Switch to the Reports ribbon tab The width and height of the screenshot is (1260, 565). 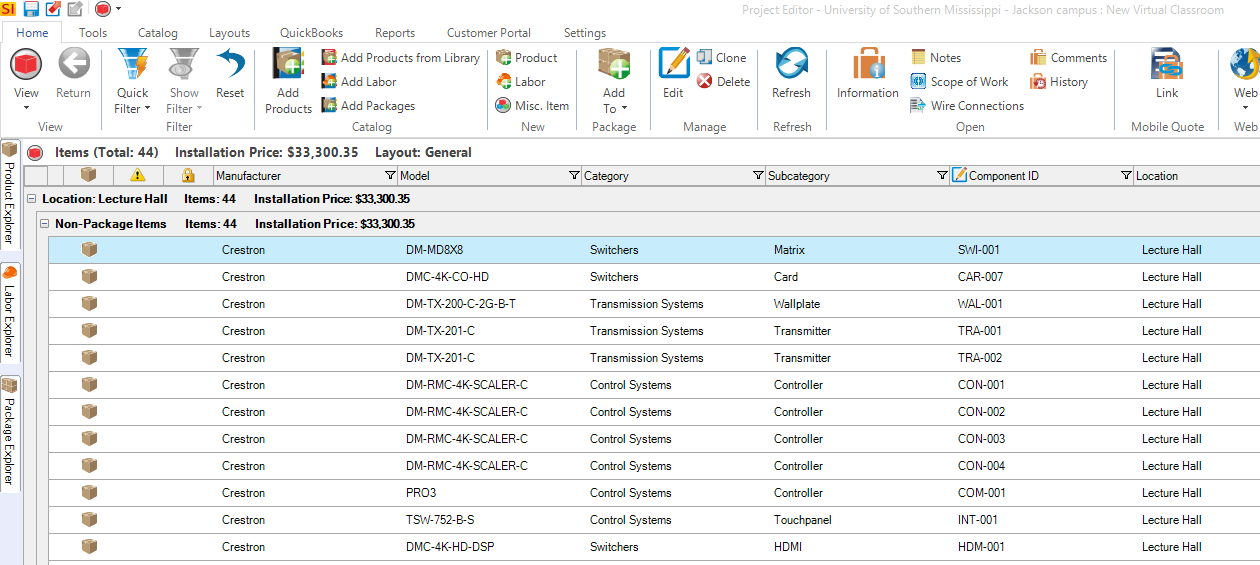395,33
